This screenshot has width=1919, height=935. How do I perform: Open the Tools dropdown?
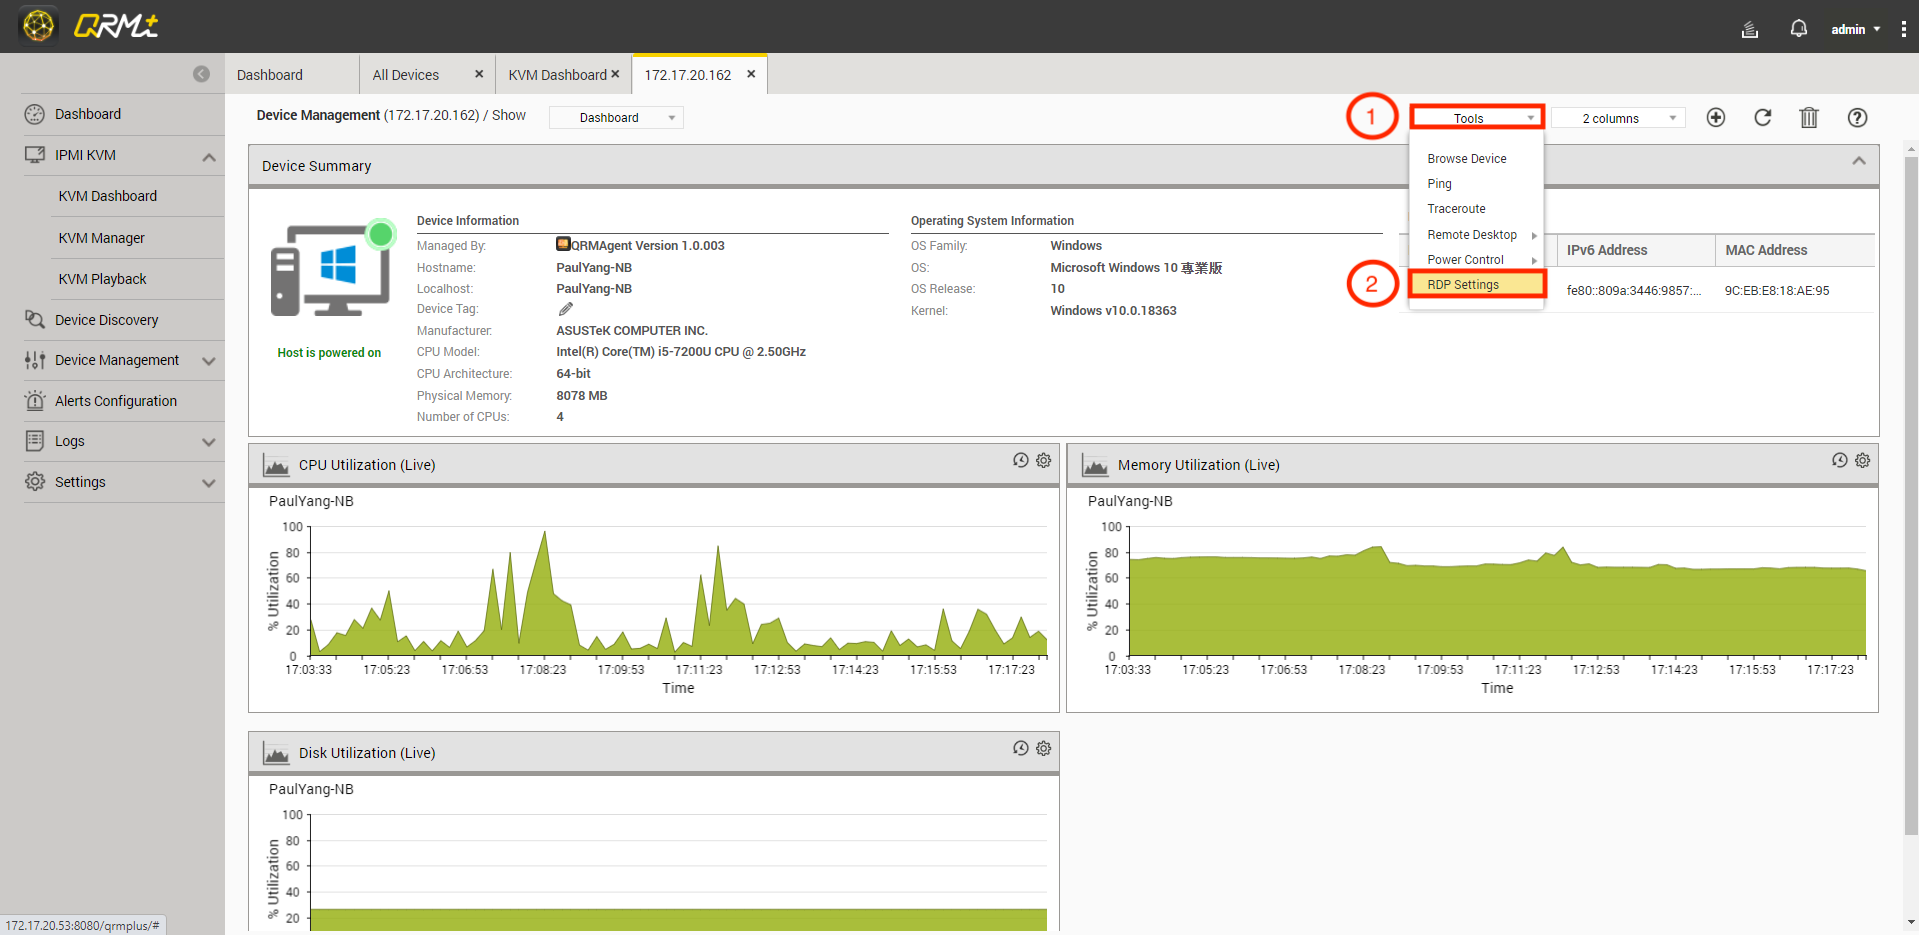point(1477,118)
